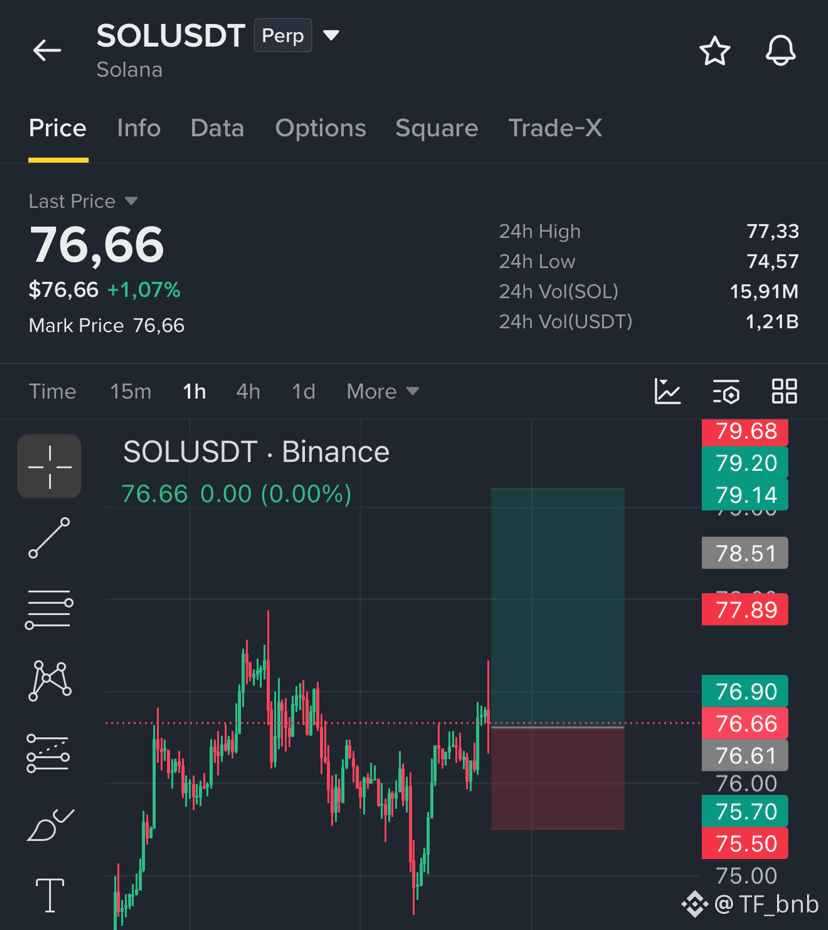828x930 pixels.
Task: Select the 4h chart interval
Action: point(248,391)
